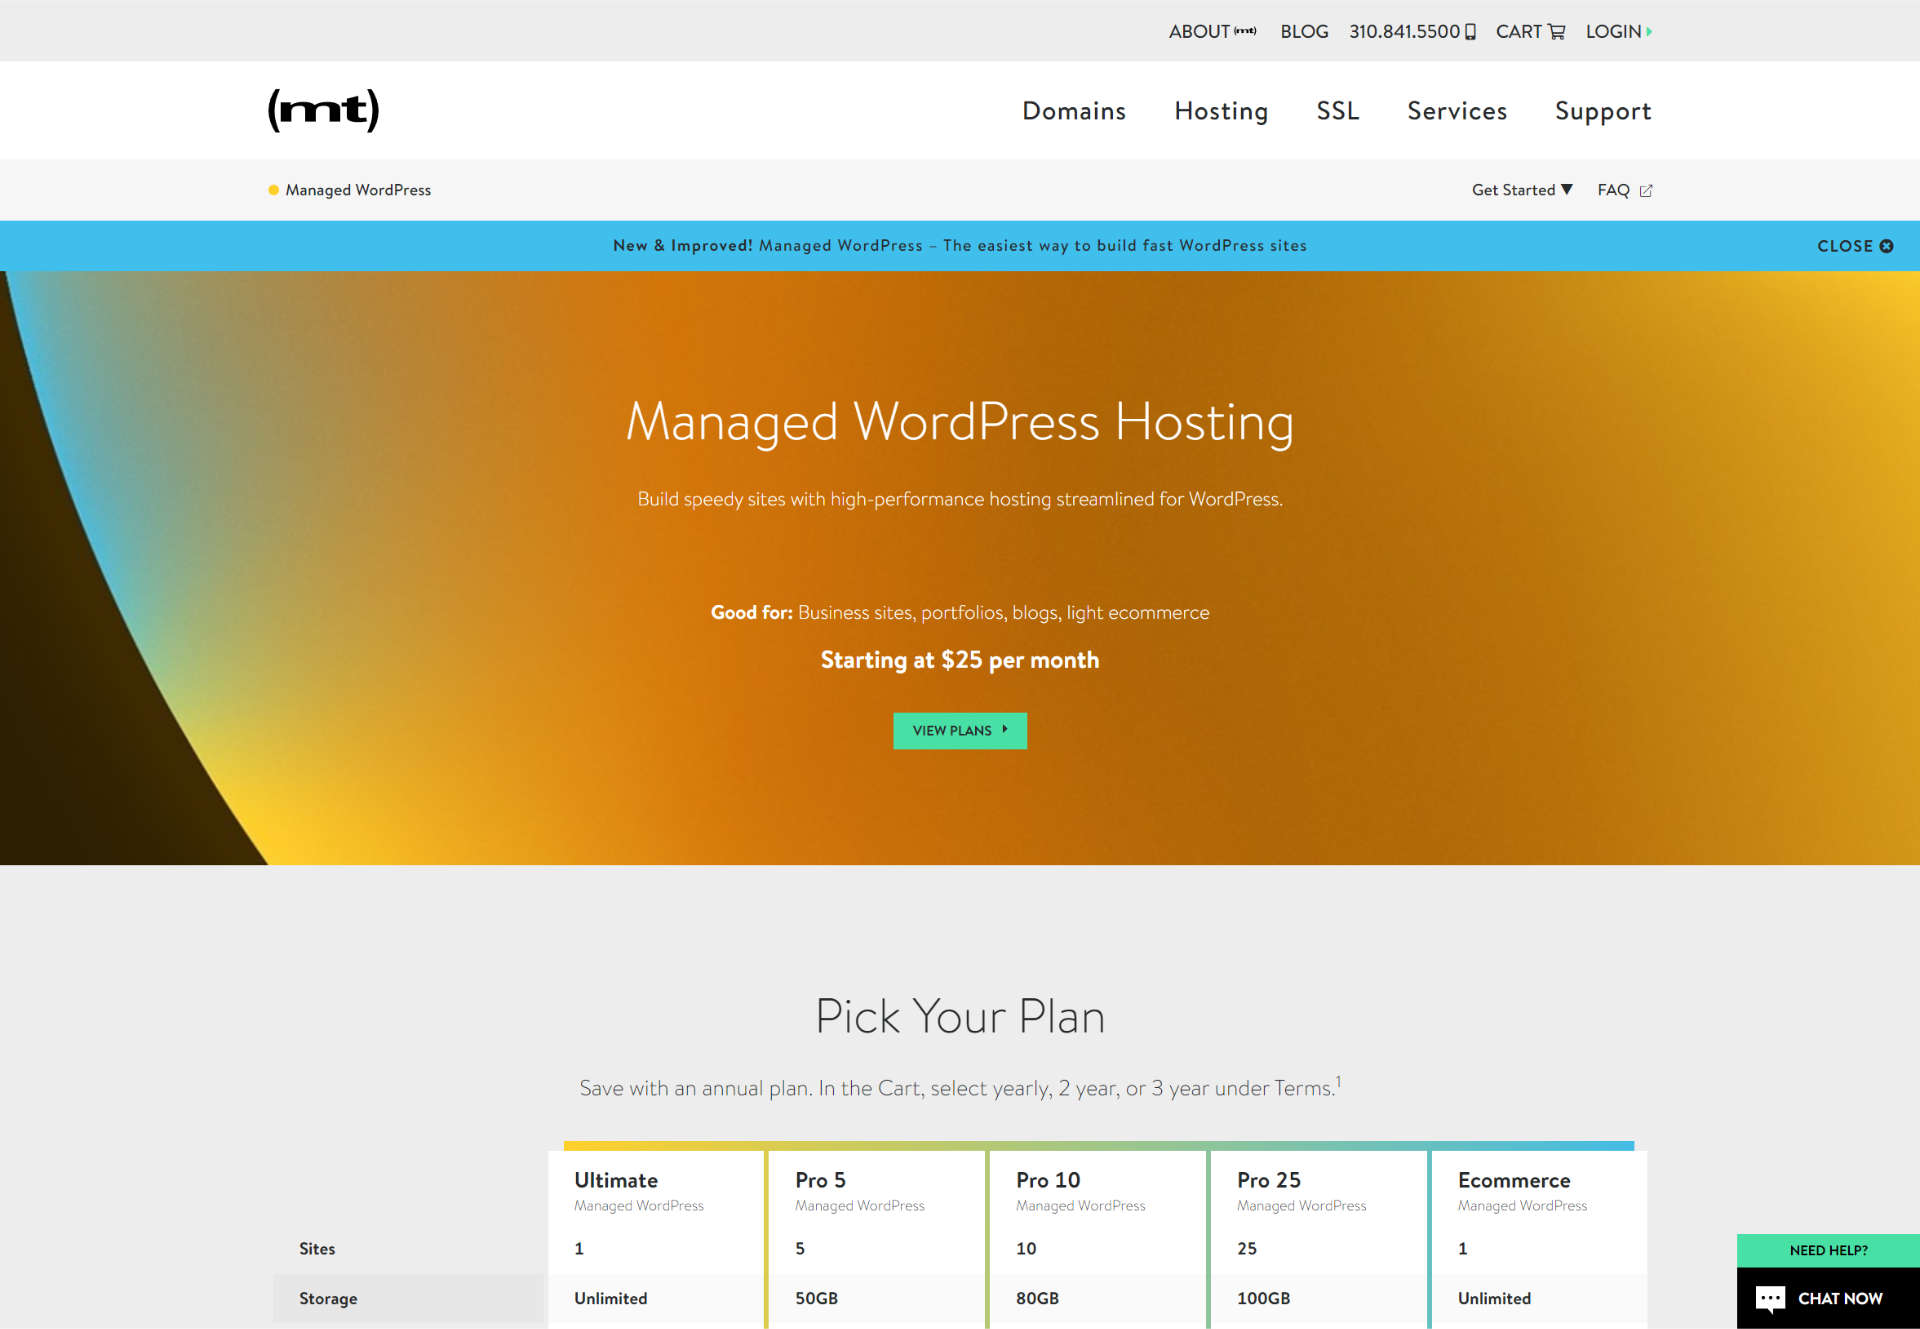
Task: Open the SSL menu
Action: tap(1338, 111)
